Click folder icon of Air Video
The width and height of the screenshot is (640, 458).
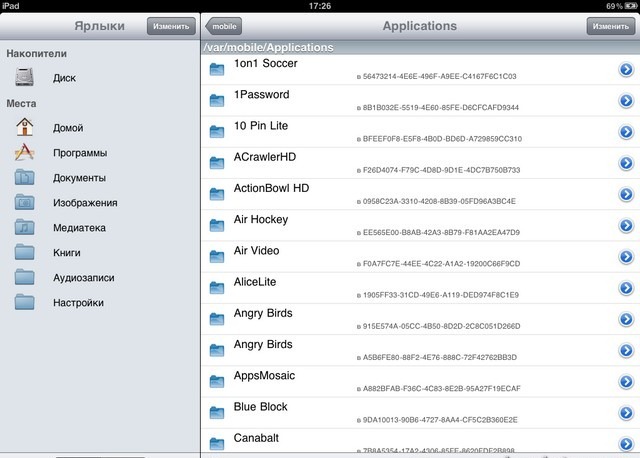pyautogui.click(x=217, y=257)
